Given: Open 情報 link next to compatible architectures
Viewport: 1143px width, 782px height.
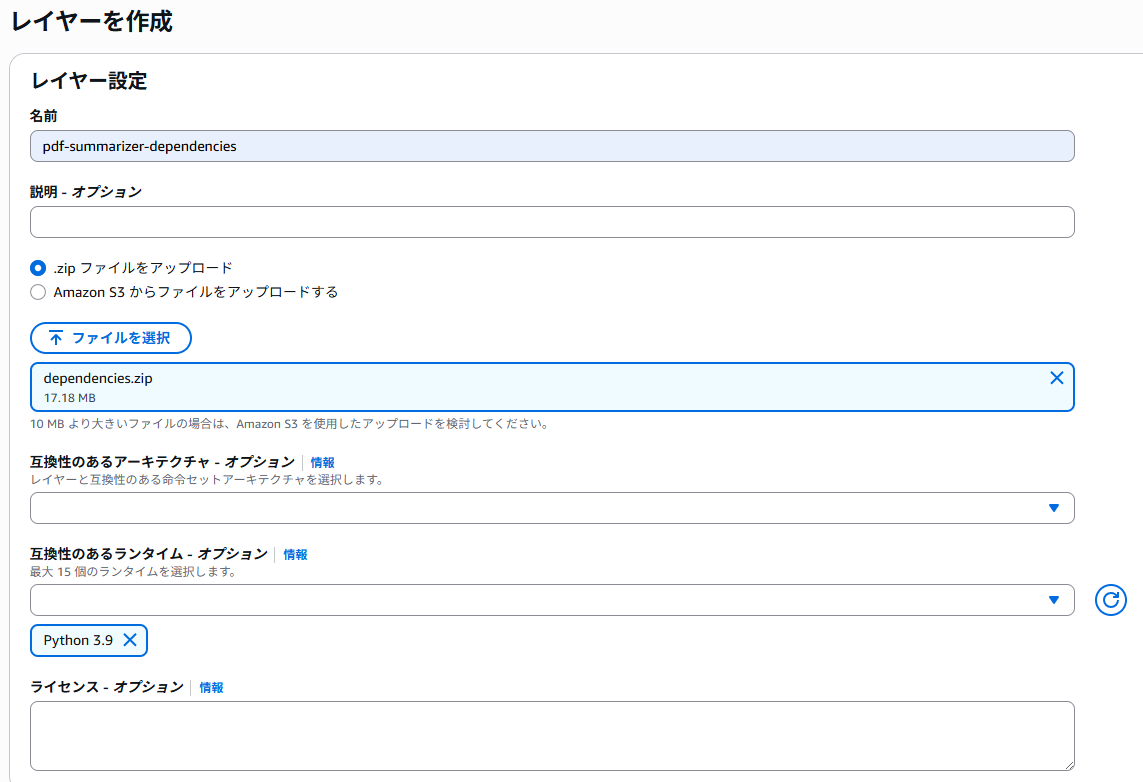Looking at the screenshot, I should 322,463.
